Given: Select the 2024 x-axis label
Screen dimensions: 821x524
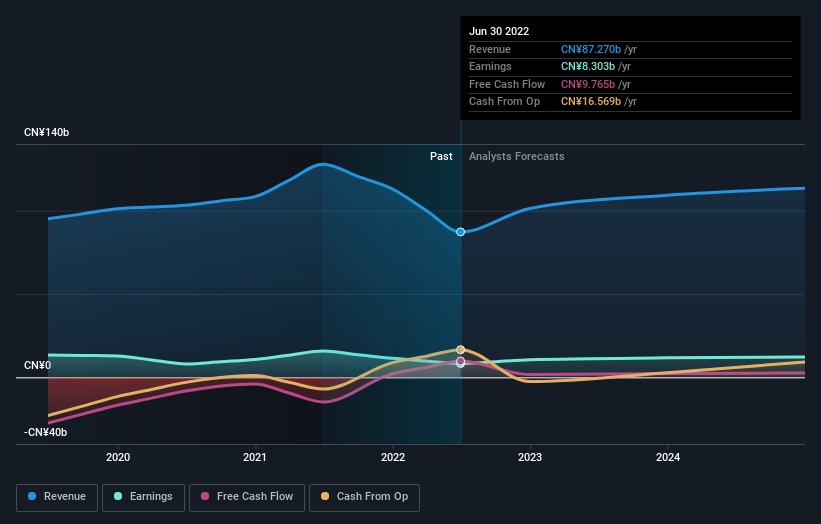Looking at the screenshot, I should pyautogui.click(x=668, y=457).
